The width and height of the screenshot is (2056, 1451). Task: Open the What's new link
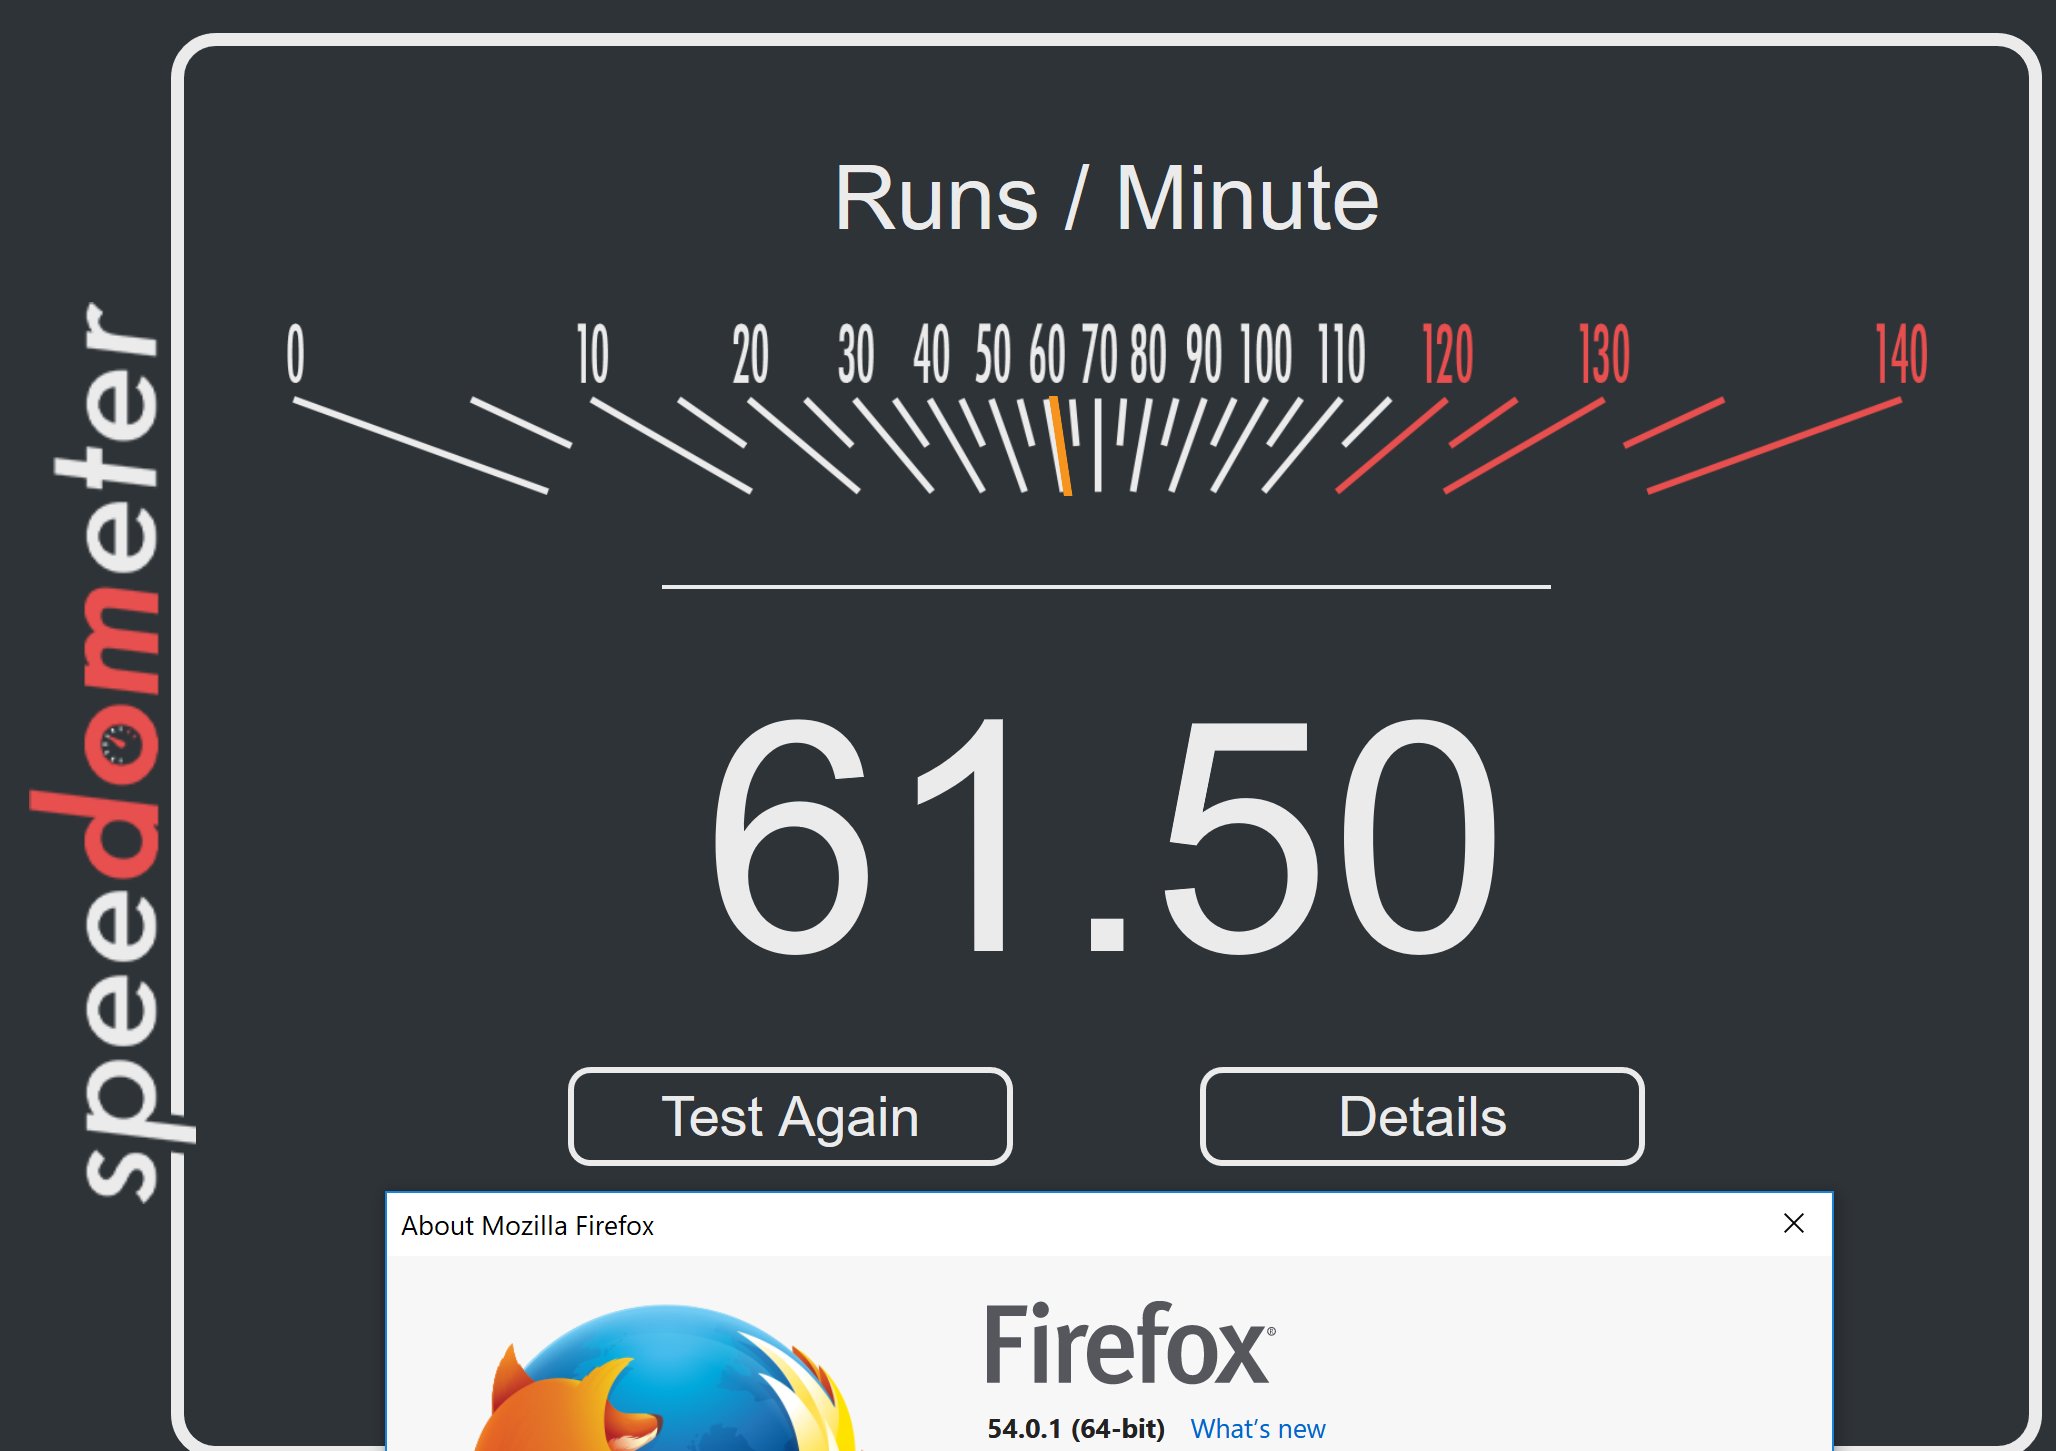tap(1257, 1428)
